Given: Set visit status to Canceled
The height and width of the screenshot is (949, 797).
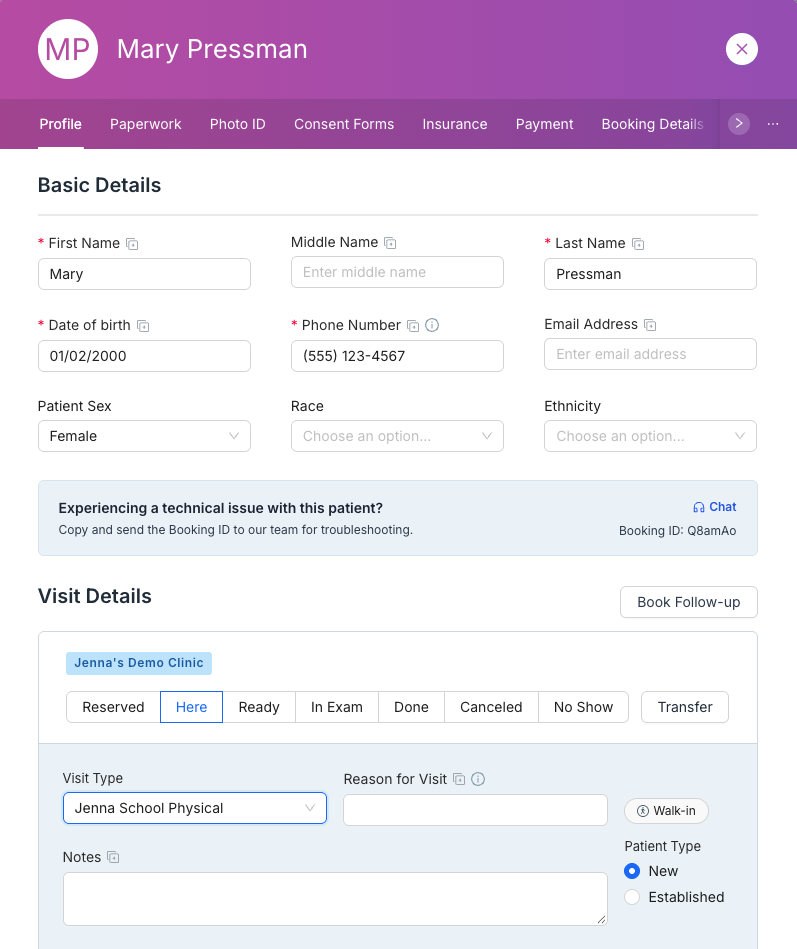Looking at the screenshot, I should click(491, 707).
